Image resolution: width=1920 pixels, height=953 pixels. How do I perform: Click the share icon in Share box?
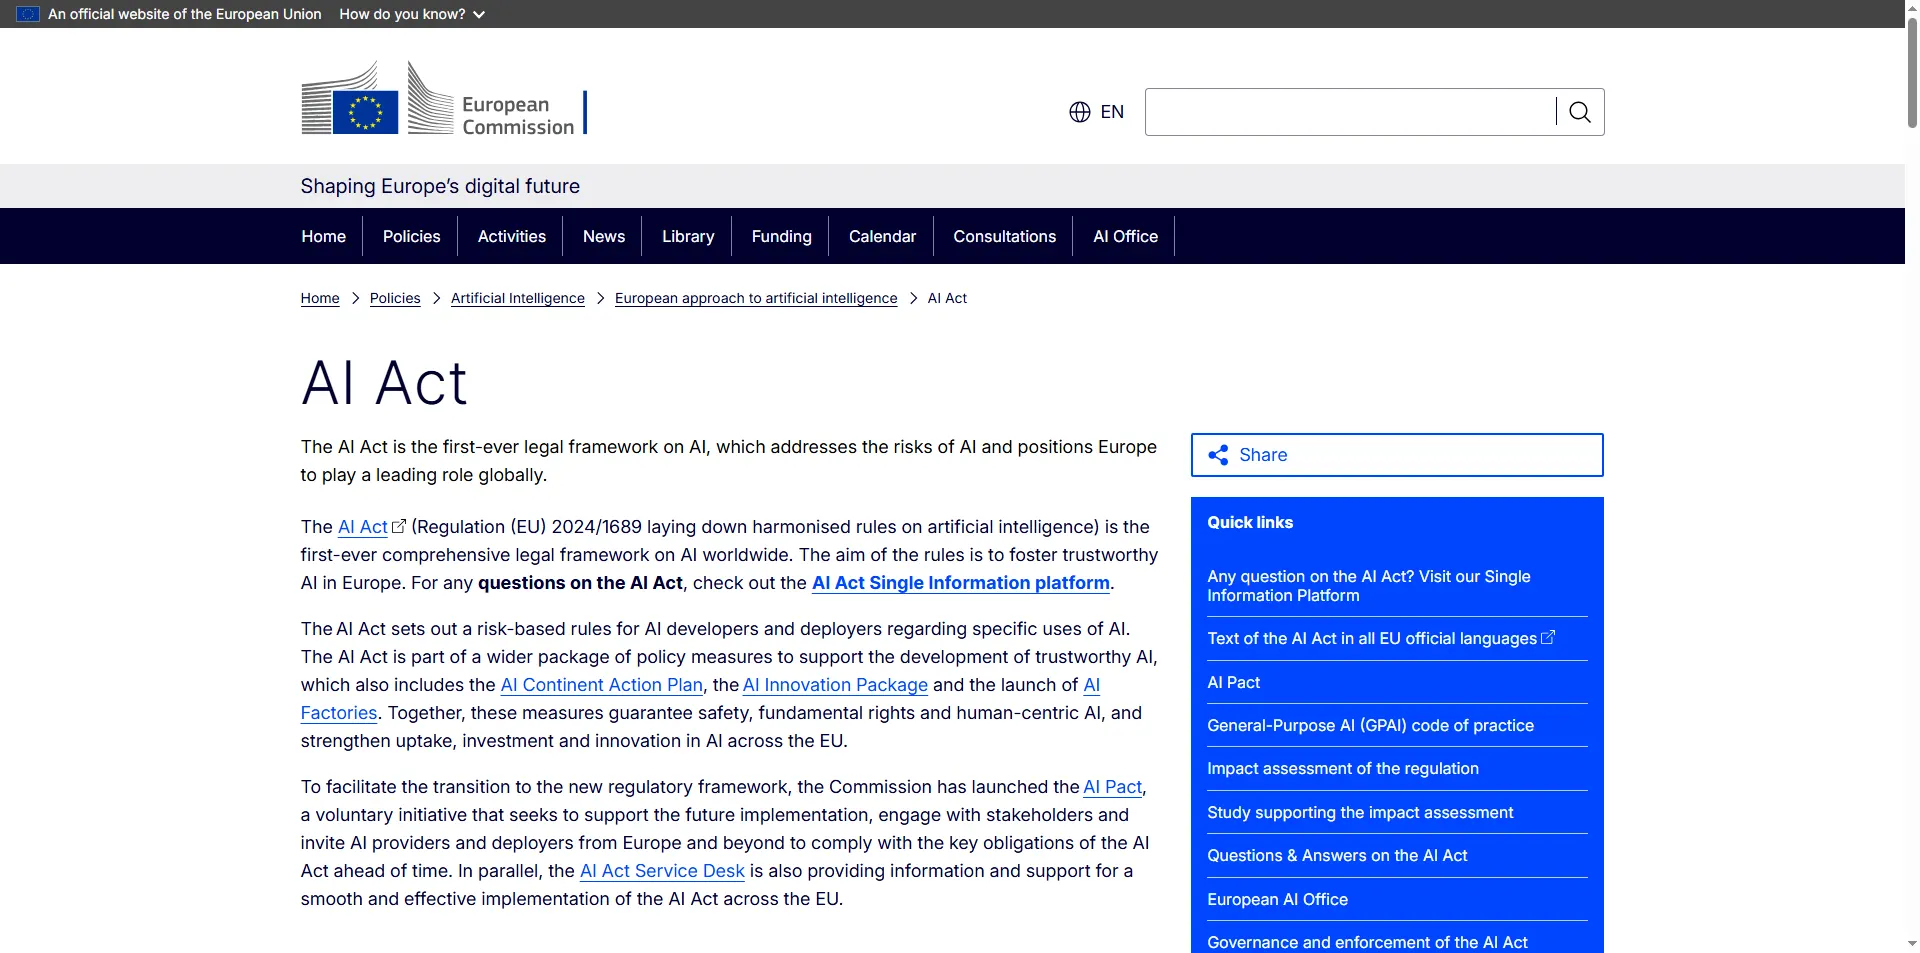click(x=1218, y=455)
